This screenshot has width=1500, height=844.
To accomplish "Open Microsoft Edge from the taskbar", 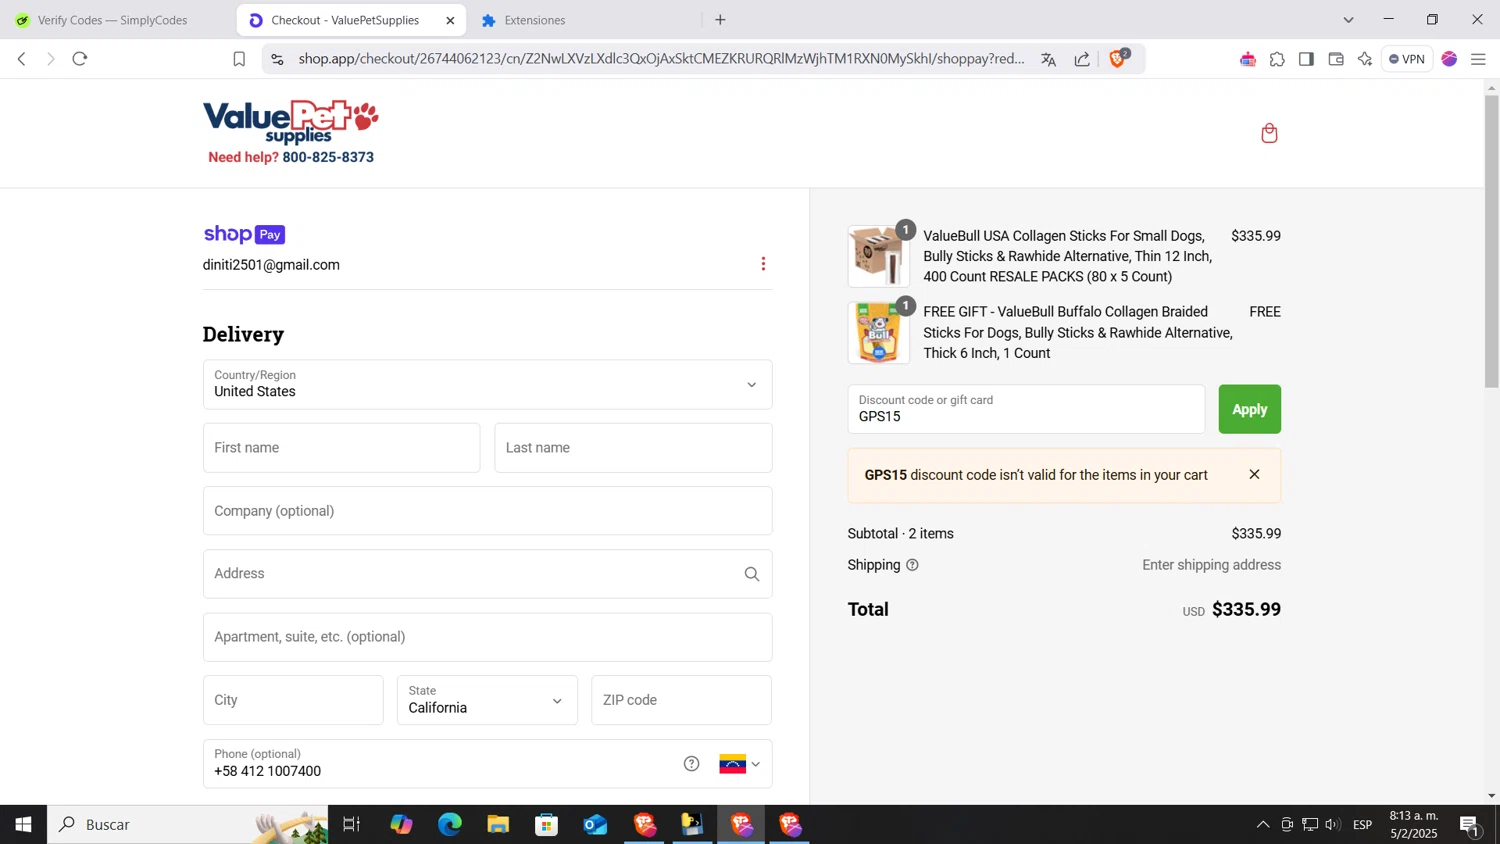I will click(x=450, y=824).
